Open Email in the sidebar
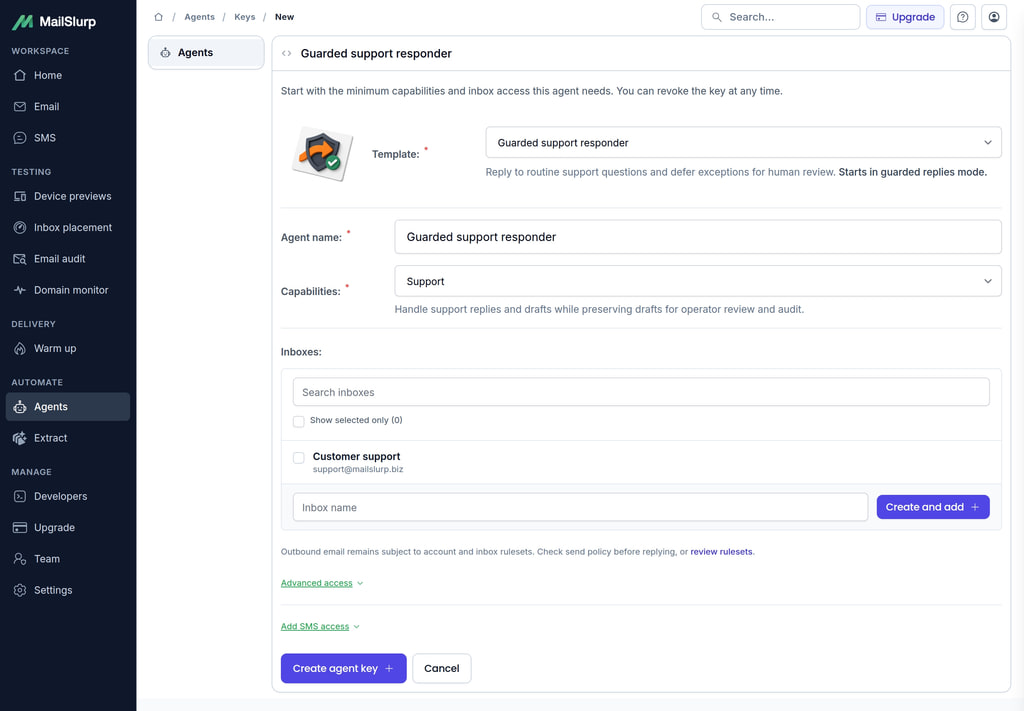Image resolution: width=1024 pixels, height=711 pixels. 68,106
